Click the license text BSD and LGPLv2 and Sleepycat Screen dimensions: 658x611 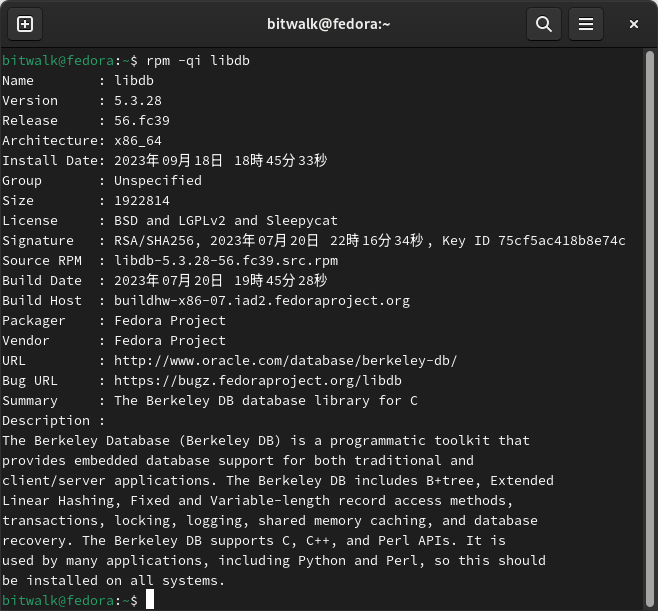tap(226, 221)
